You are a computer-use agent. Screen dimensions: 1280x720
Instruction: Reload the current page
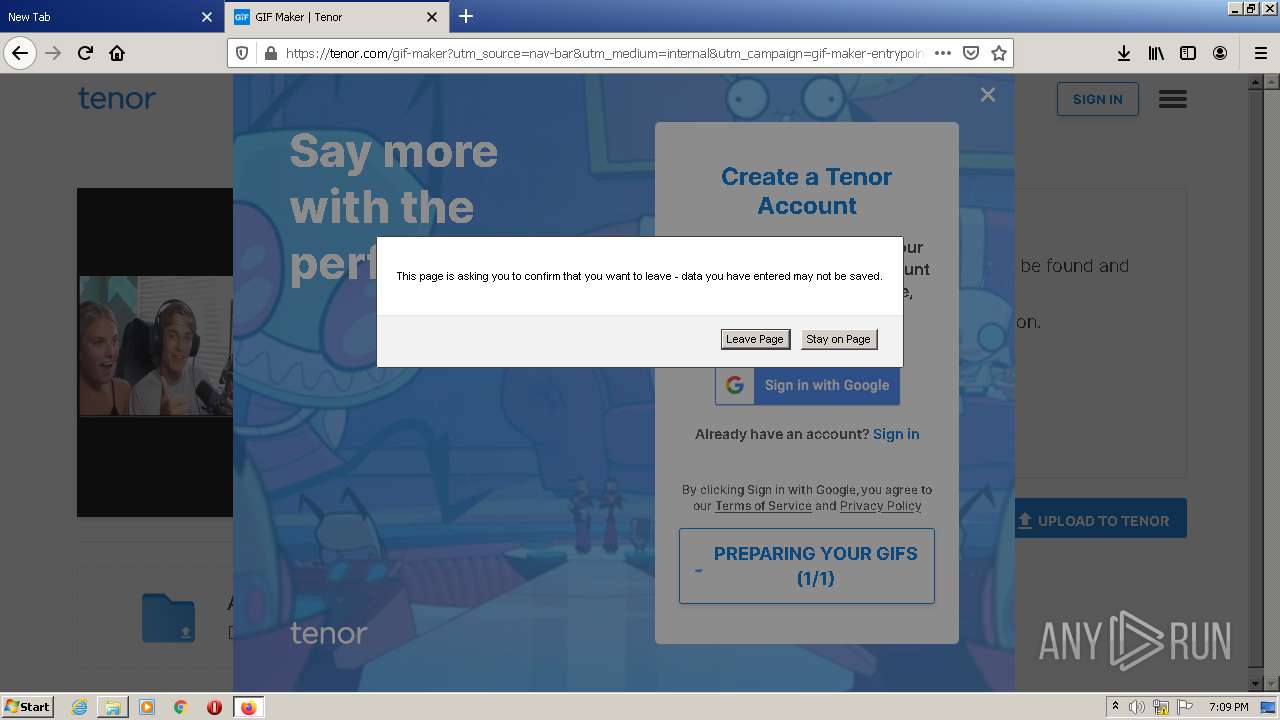(85, 53)
